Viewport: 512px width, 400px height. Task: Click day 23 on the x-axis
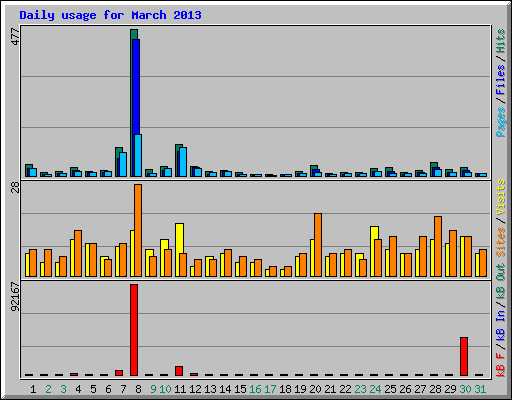click(x=360, y=389)
